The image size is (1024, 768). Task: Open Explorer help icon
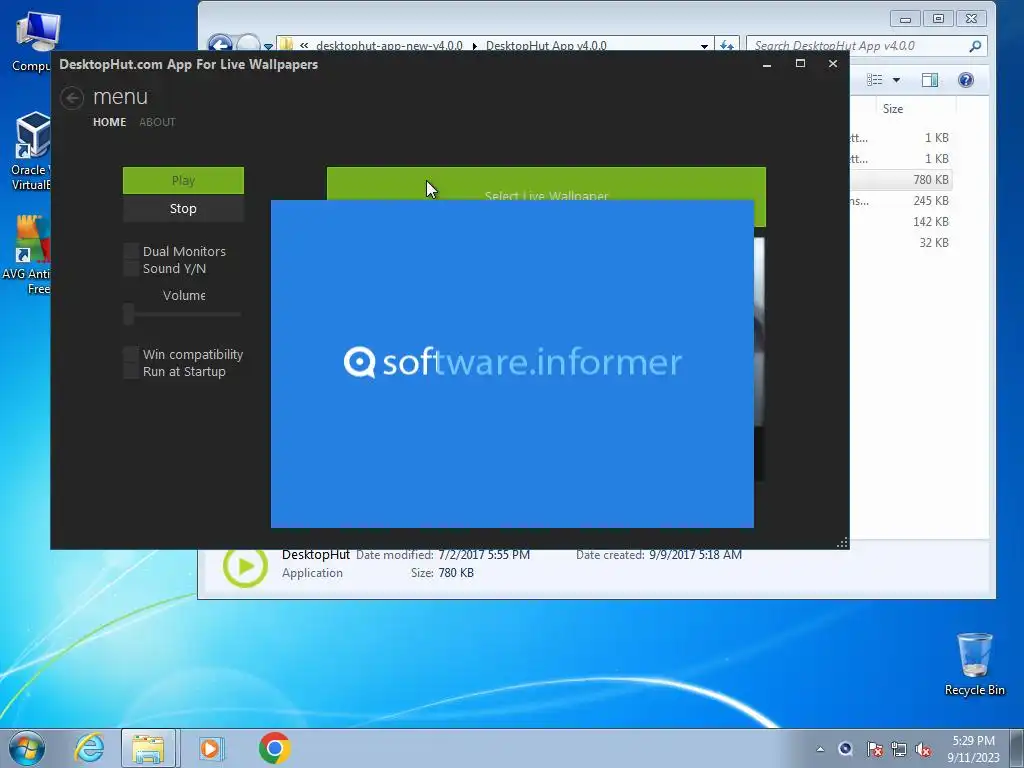click(966, 80)
